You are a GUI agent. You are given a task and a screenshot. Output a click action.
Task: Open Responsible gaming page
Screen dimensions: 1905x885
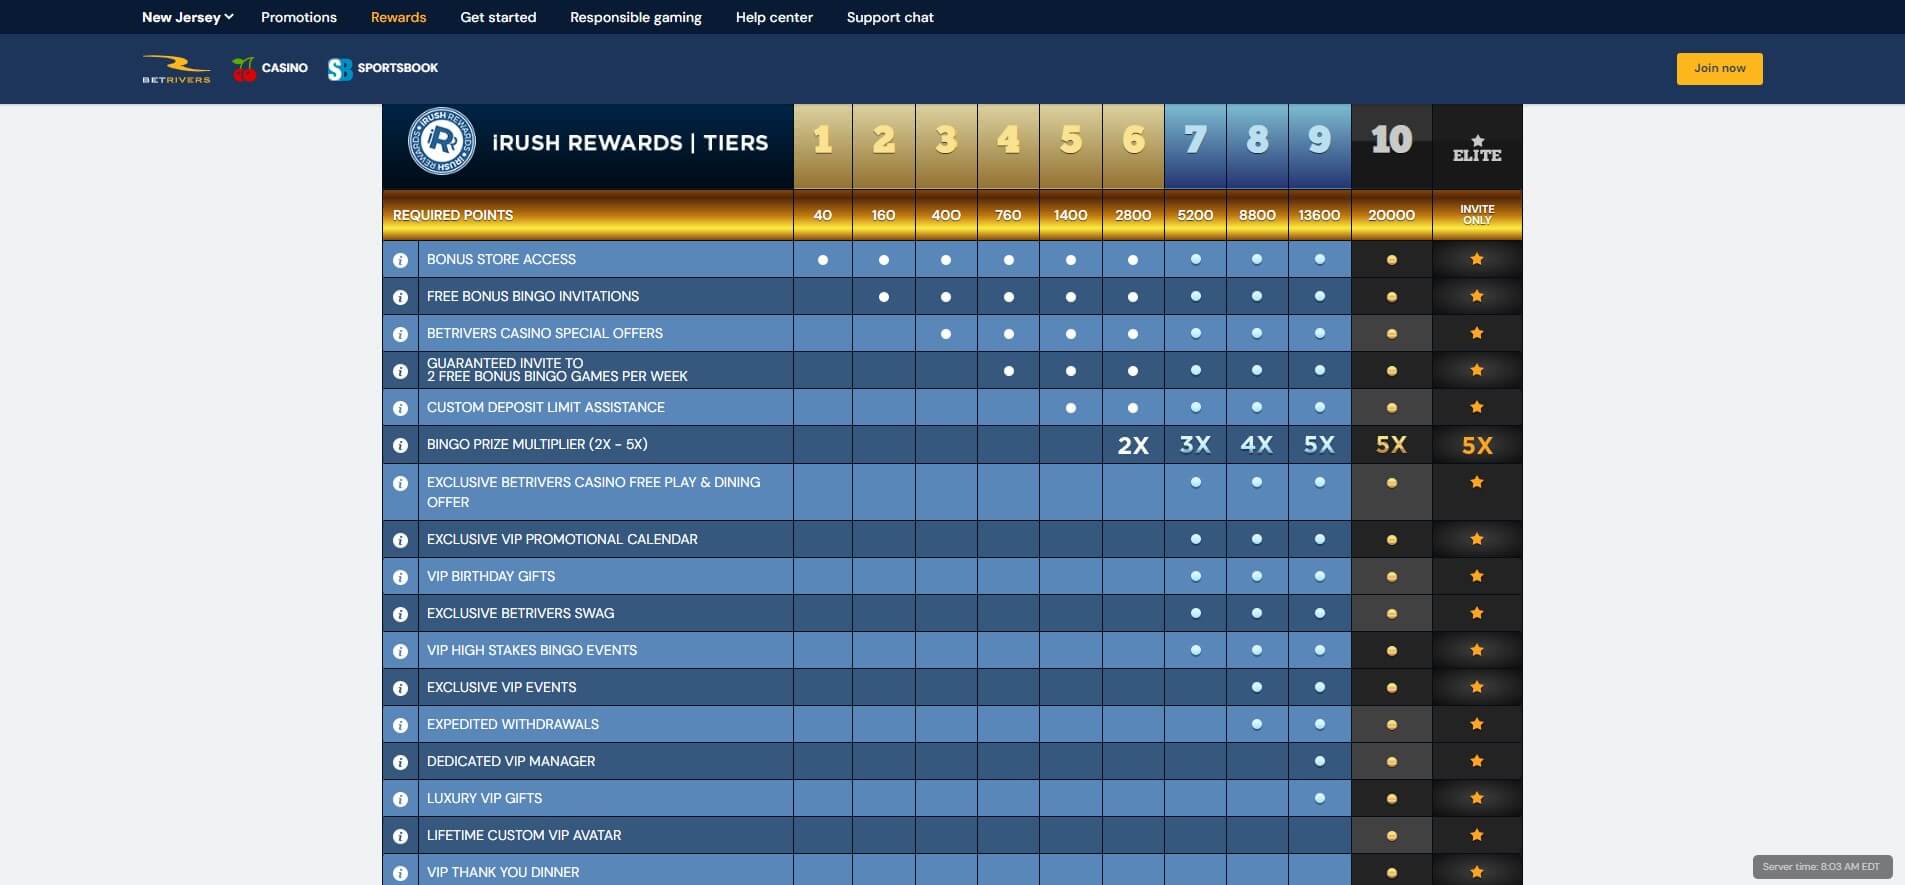[636, 17]
